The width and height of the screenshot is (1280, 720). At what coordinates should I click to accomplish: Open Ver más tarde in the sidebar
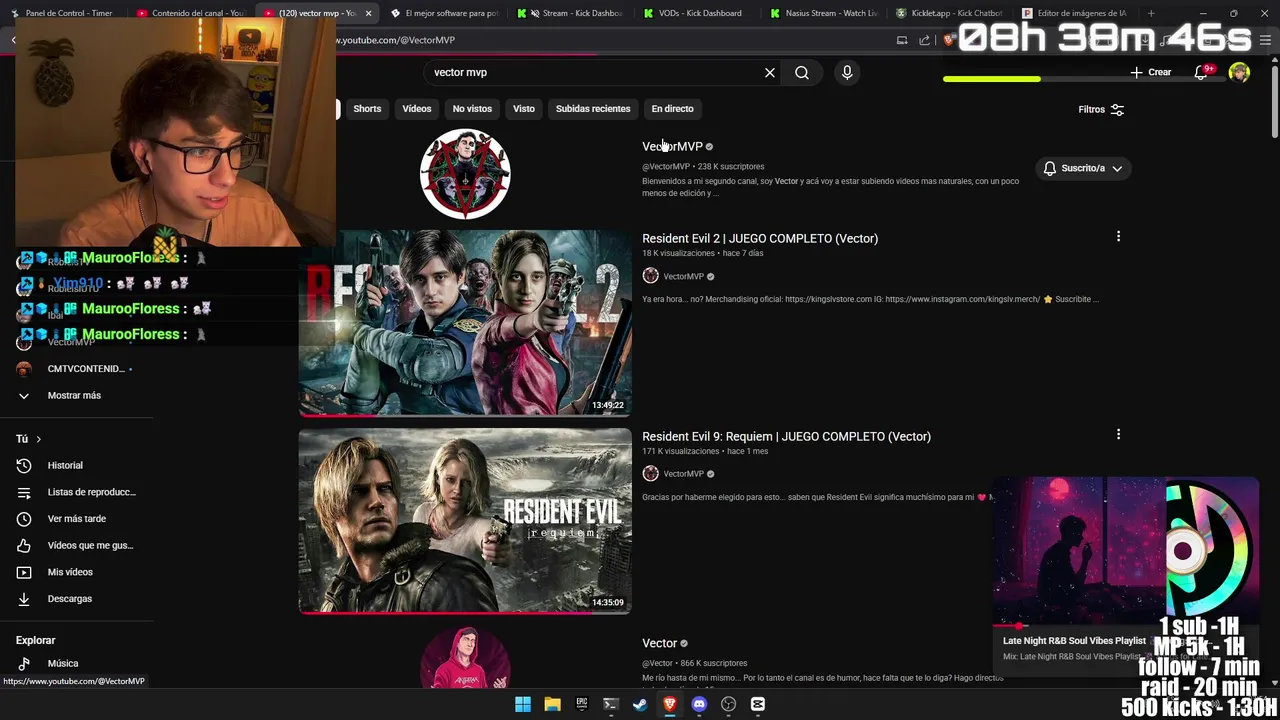(x=76, y=519)
